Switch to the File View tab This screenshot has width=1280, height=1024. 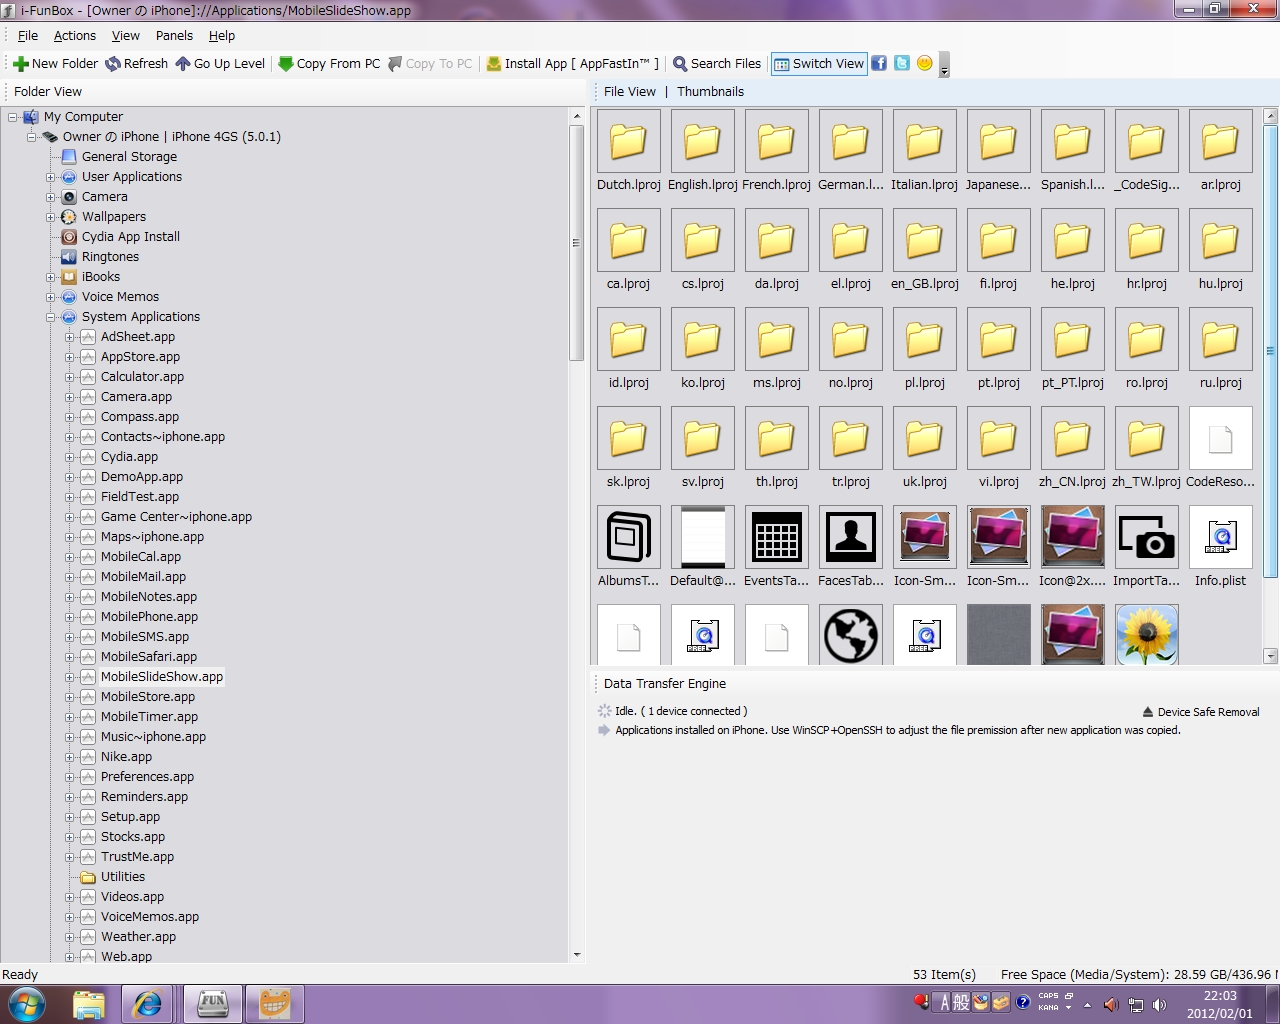coord(630,91)
